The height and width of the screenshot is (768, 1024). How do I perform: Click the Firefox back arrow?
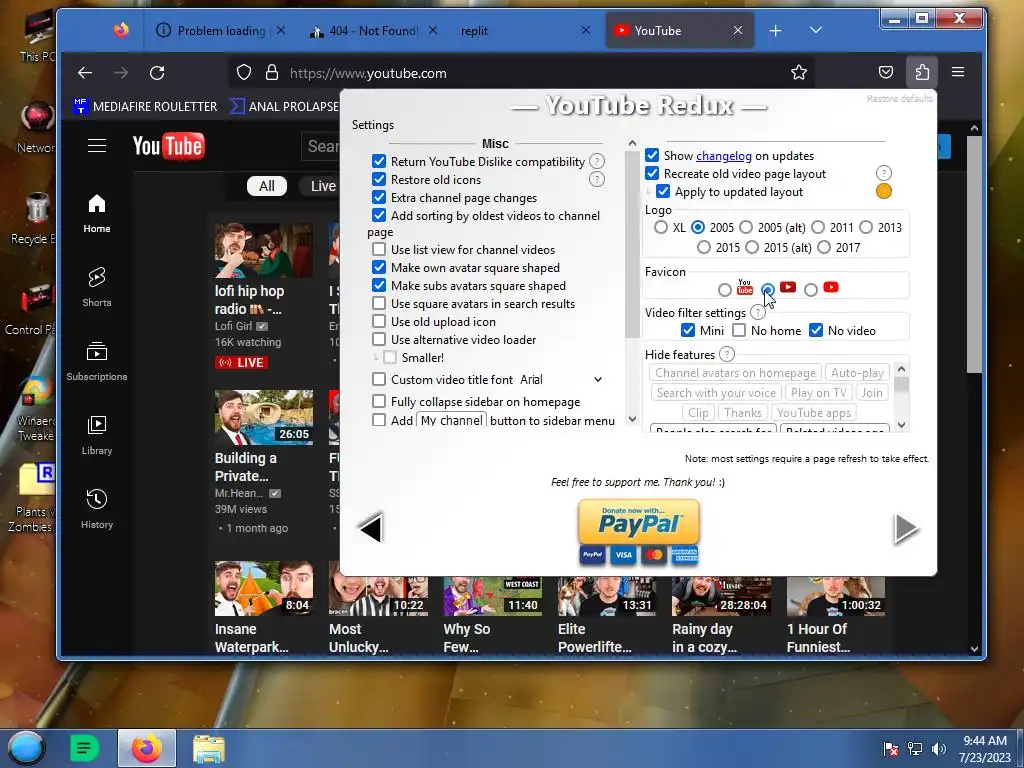coord(85,72)
